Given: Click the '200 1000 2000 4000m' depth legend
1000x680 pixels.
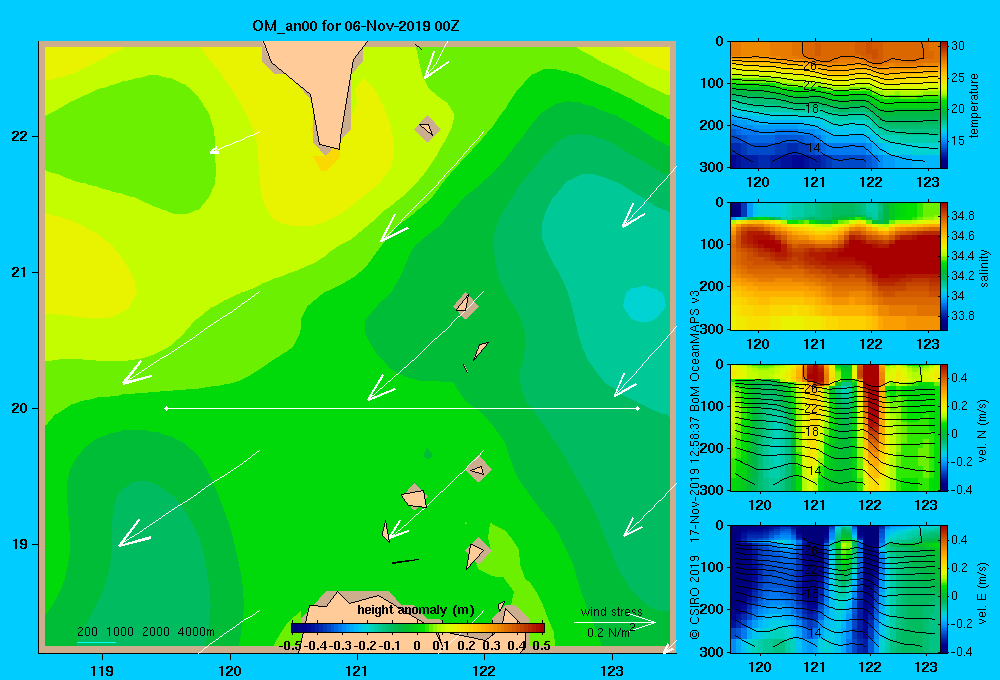Looking at the screenshot, I should [x=145, y=632].
